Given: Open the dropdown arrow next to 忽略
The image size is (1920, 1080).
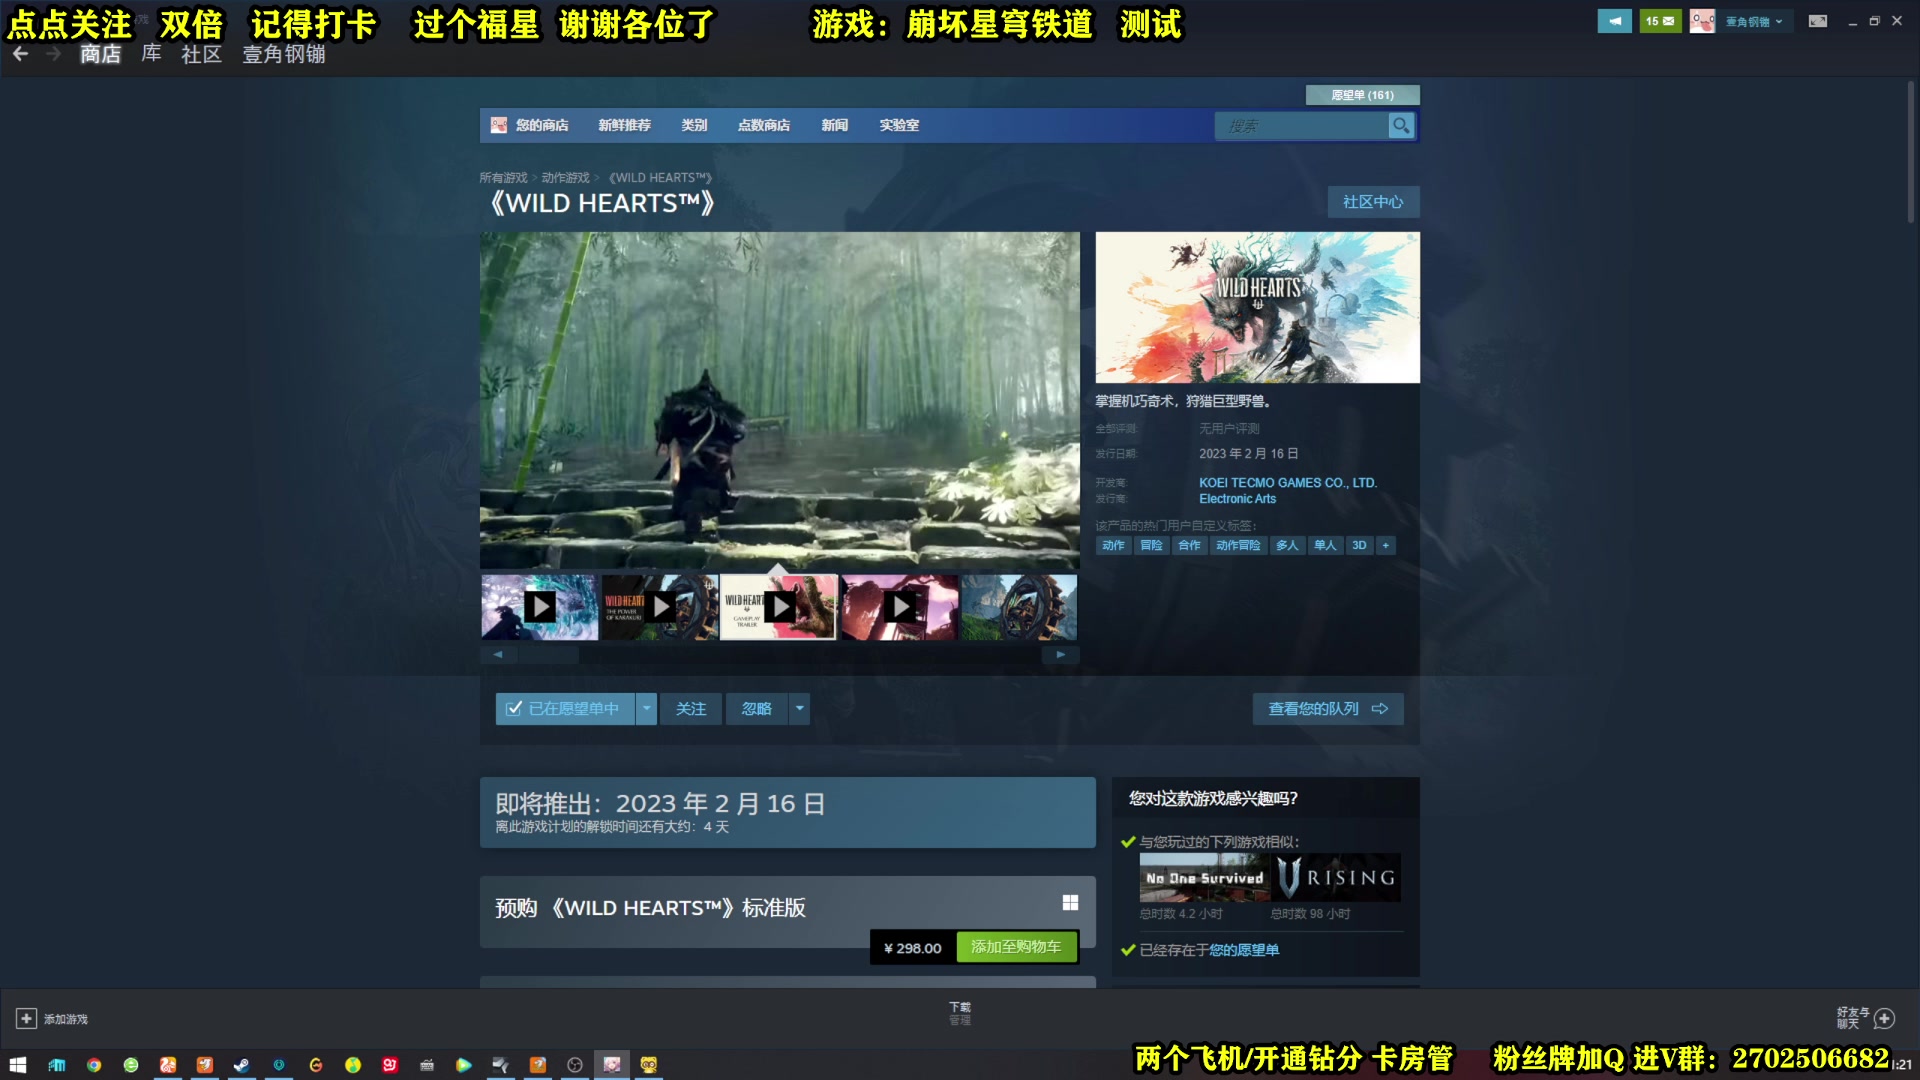Looking at the screenshot, I should coord(799,708).
